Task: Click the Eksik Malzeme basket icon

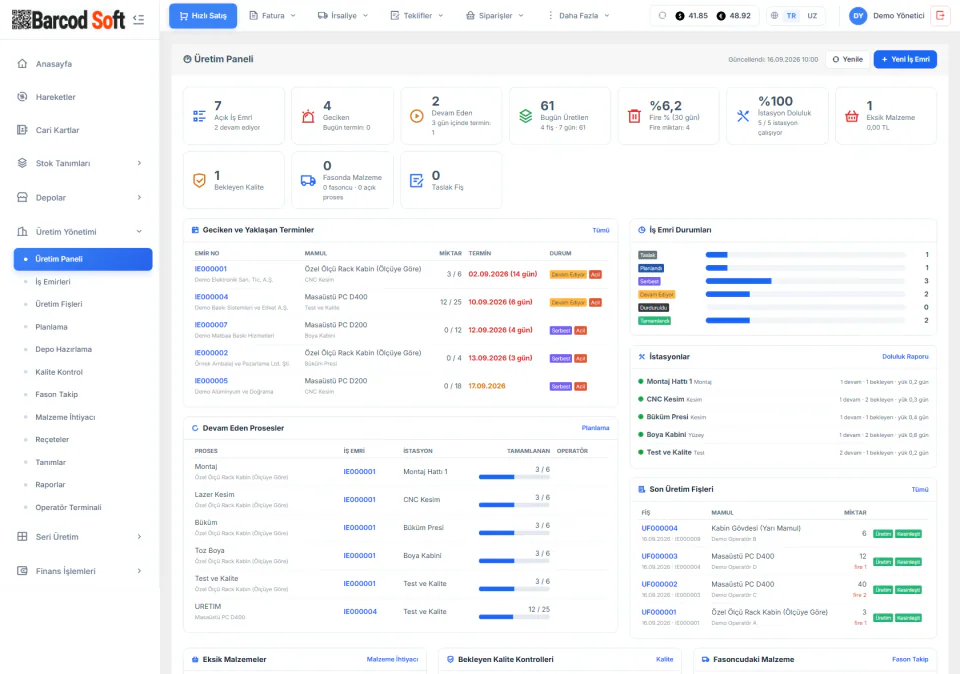Action: click(852, 116)
